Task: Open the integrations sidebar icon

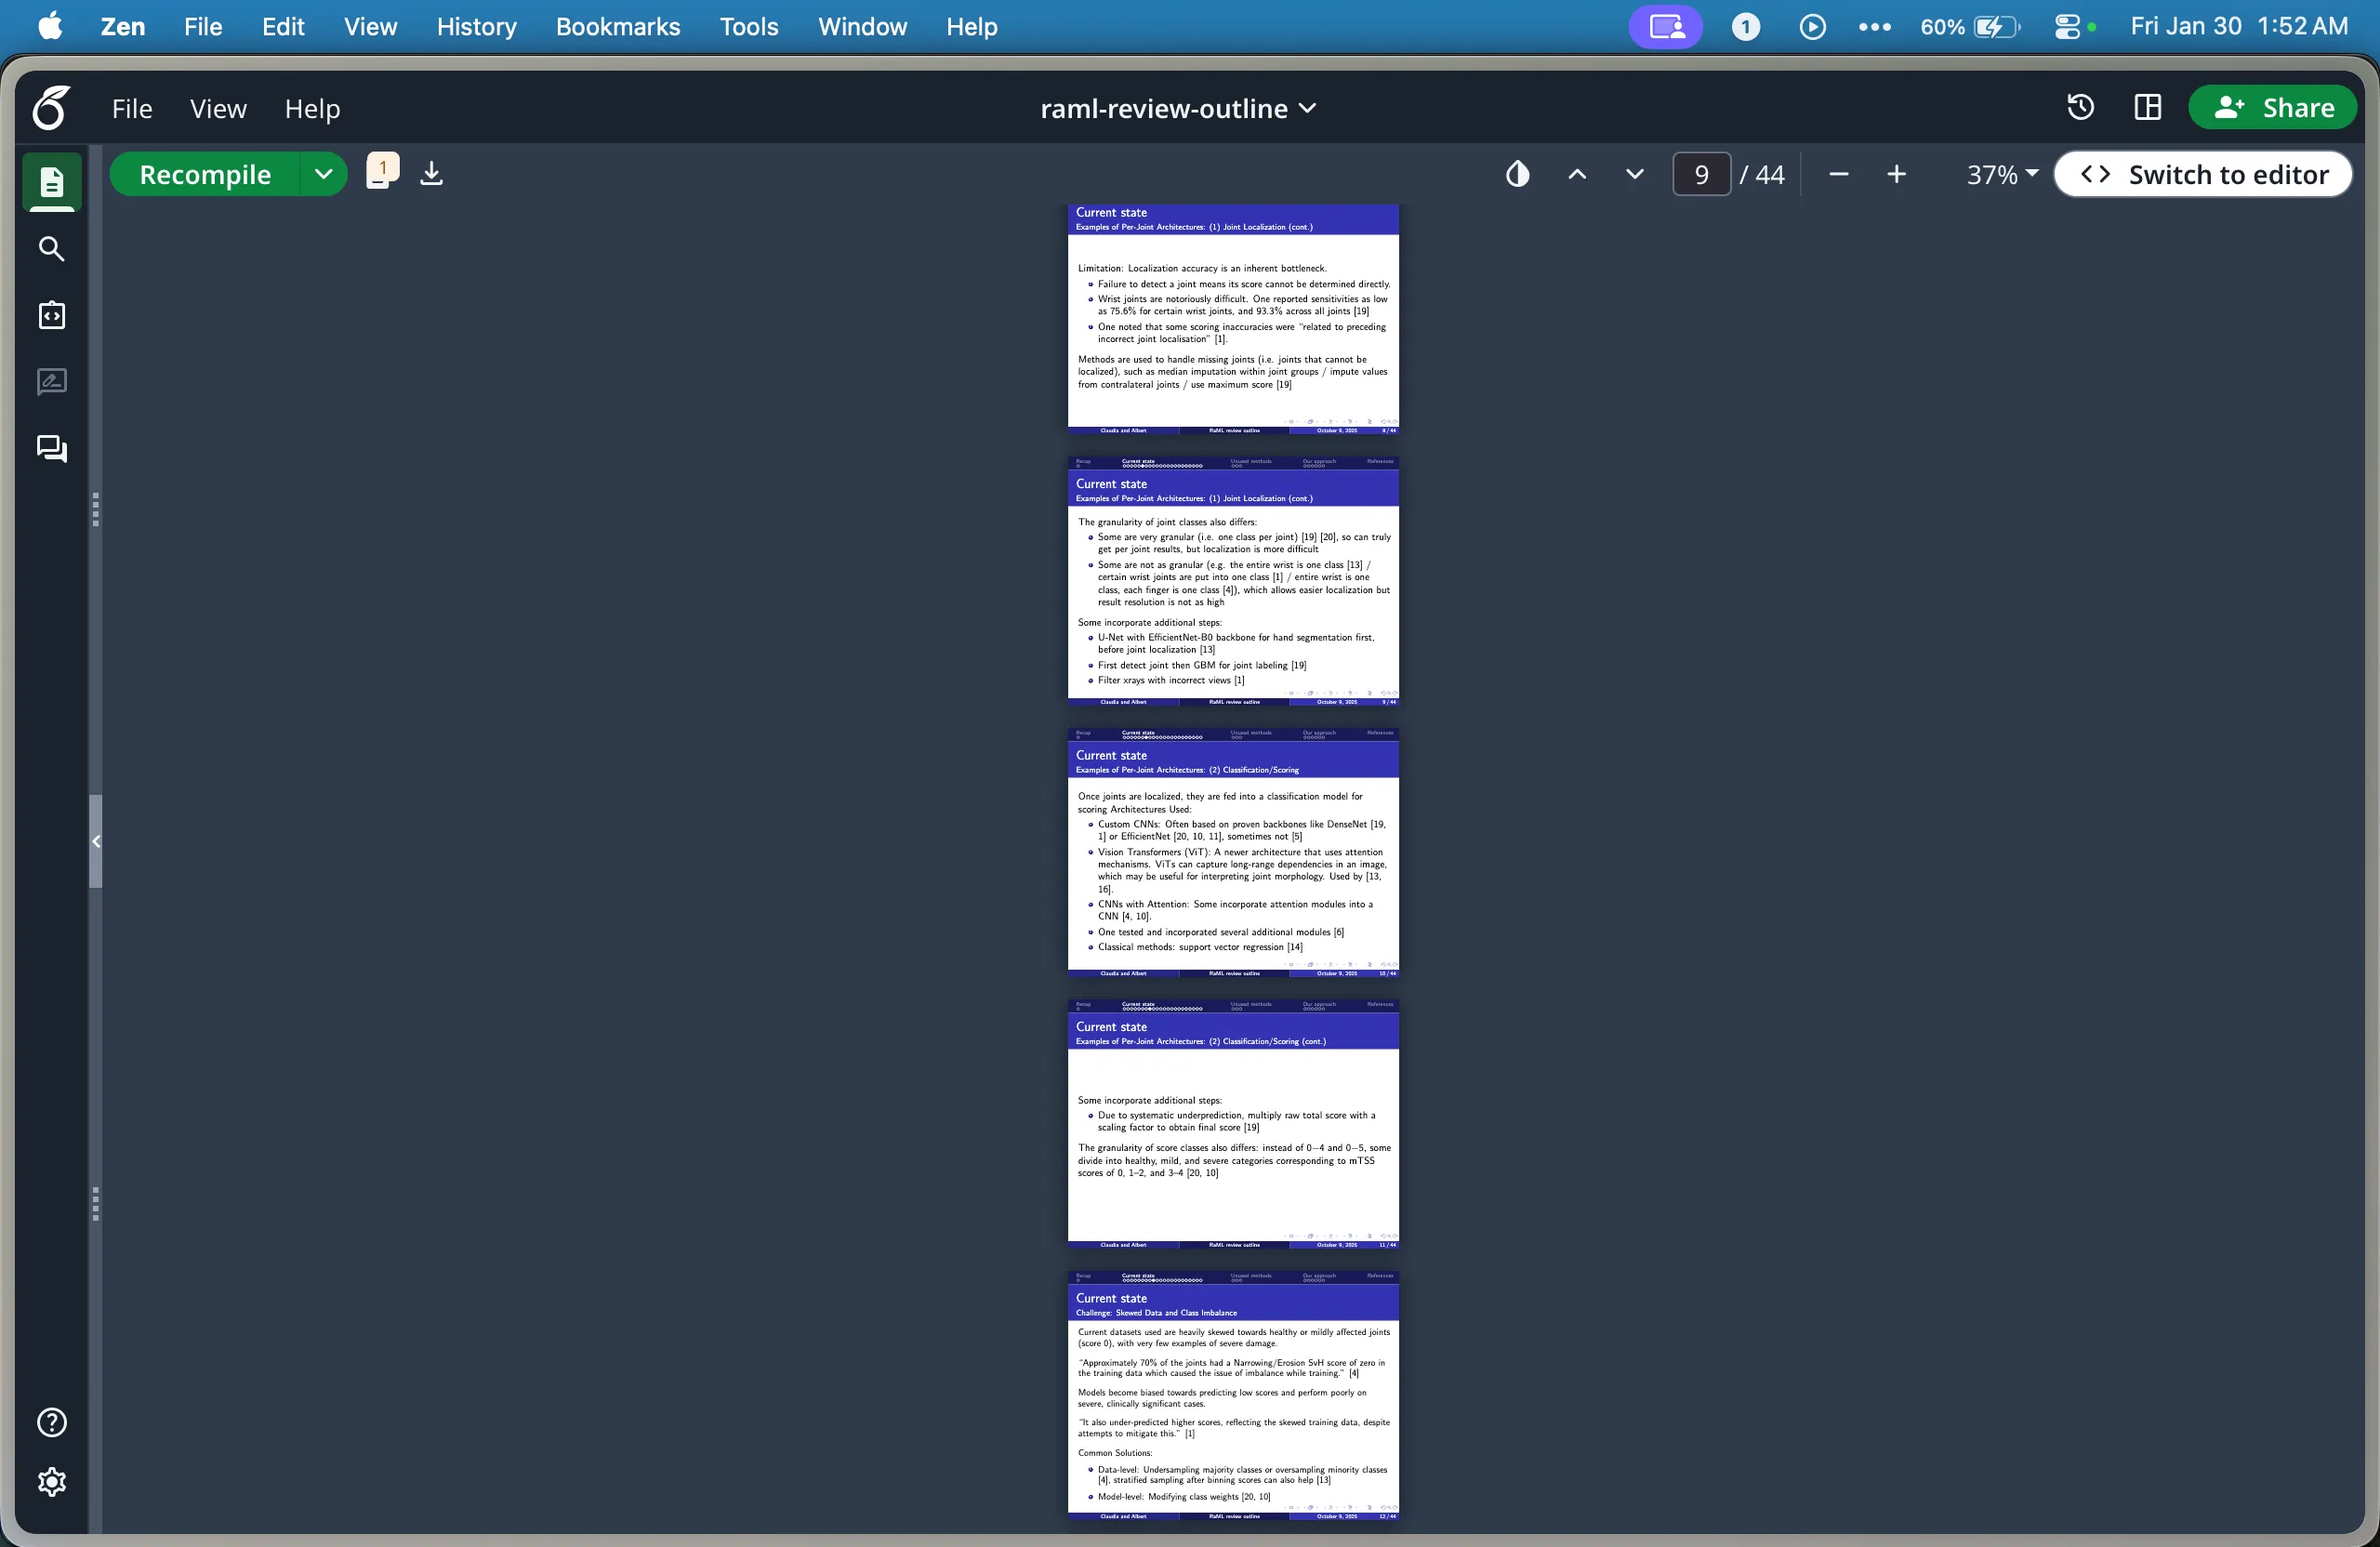Action: tap(51, 315)
